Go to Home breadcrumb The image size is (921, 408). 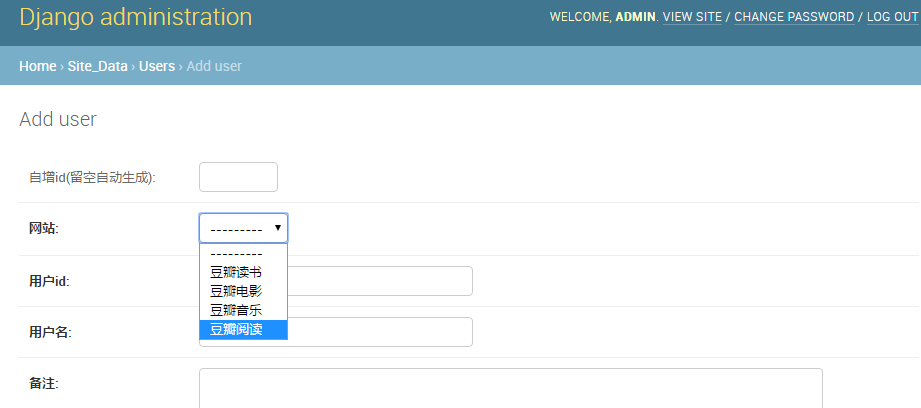pos(38,66)
